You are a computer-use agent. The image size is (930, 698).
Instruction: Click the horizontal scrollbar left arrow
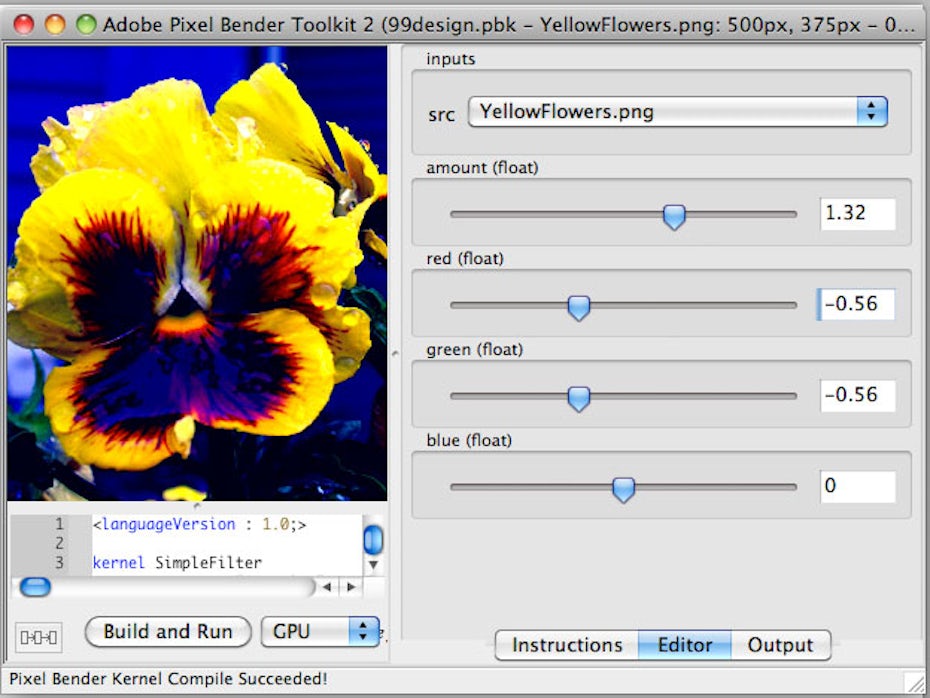(x=328, y=587)
